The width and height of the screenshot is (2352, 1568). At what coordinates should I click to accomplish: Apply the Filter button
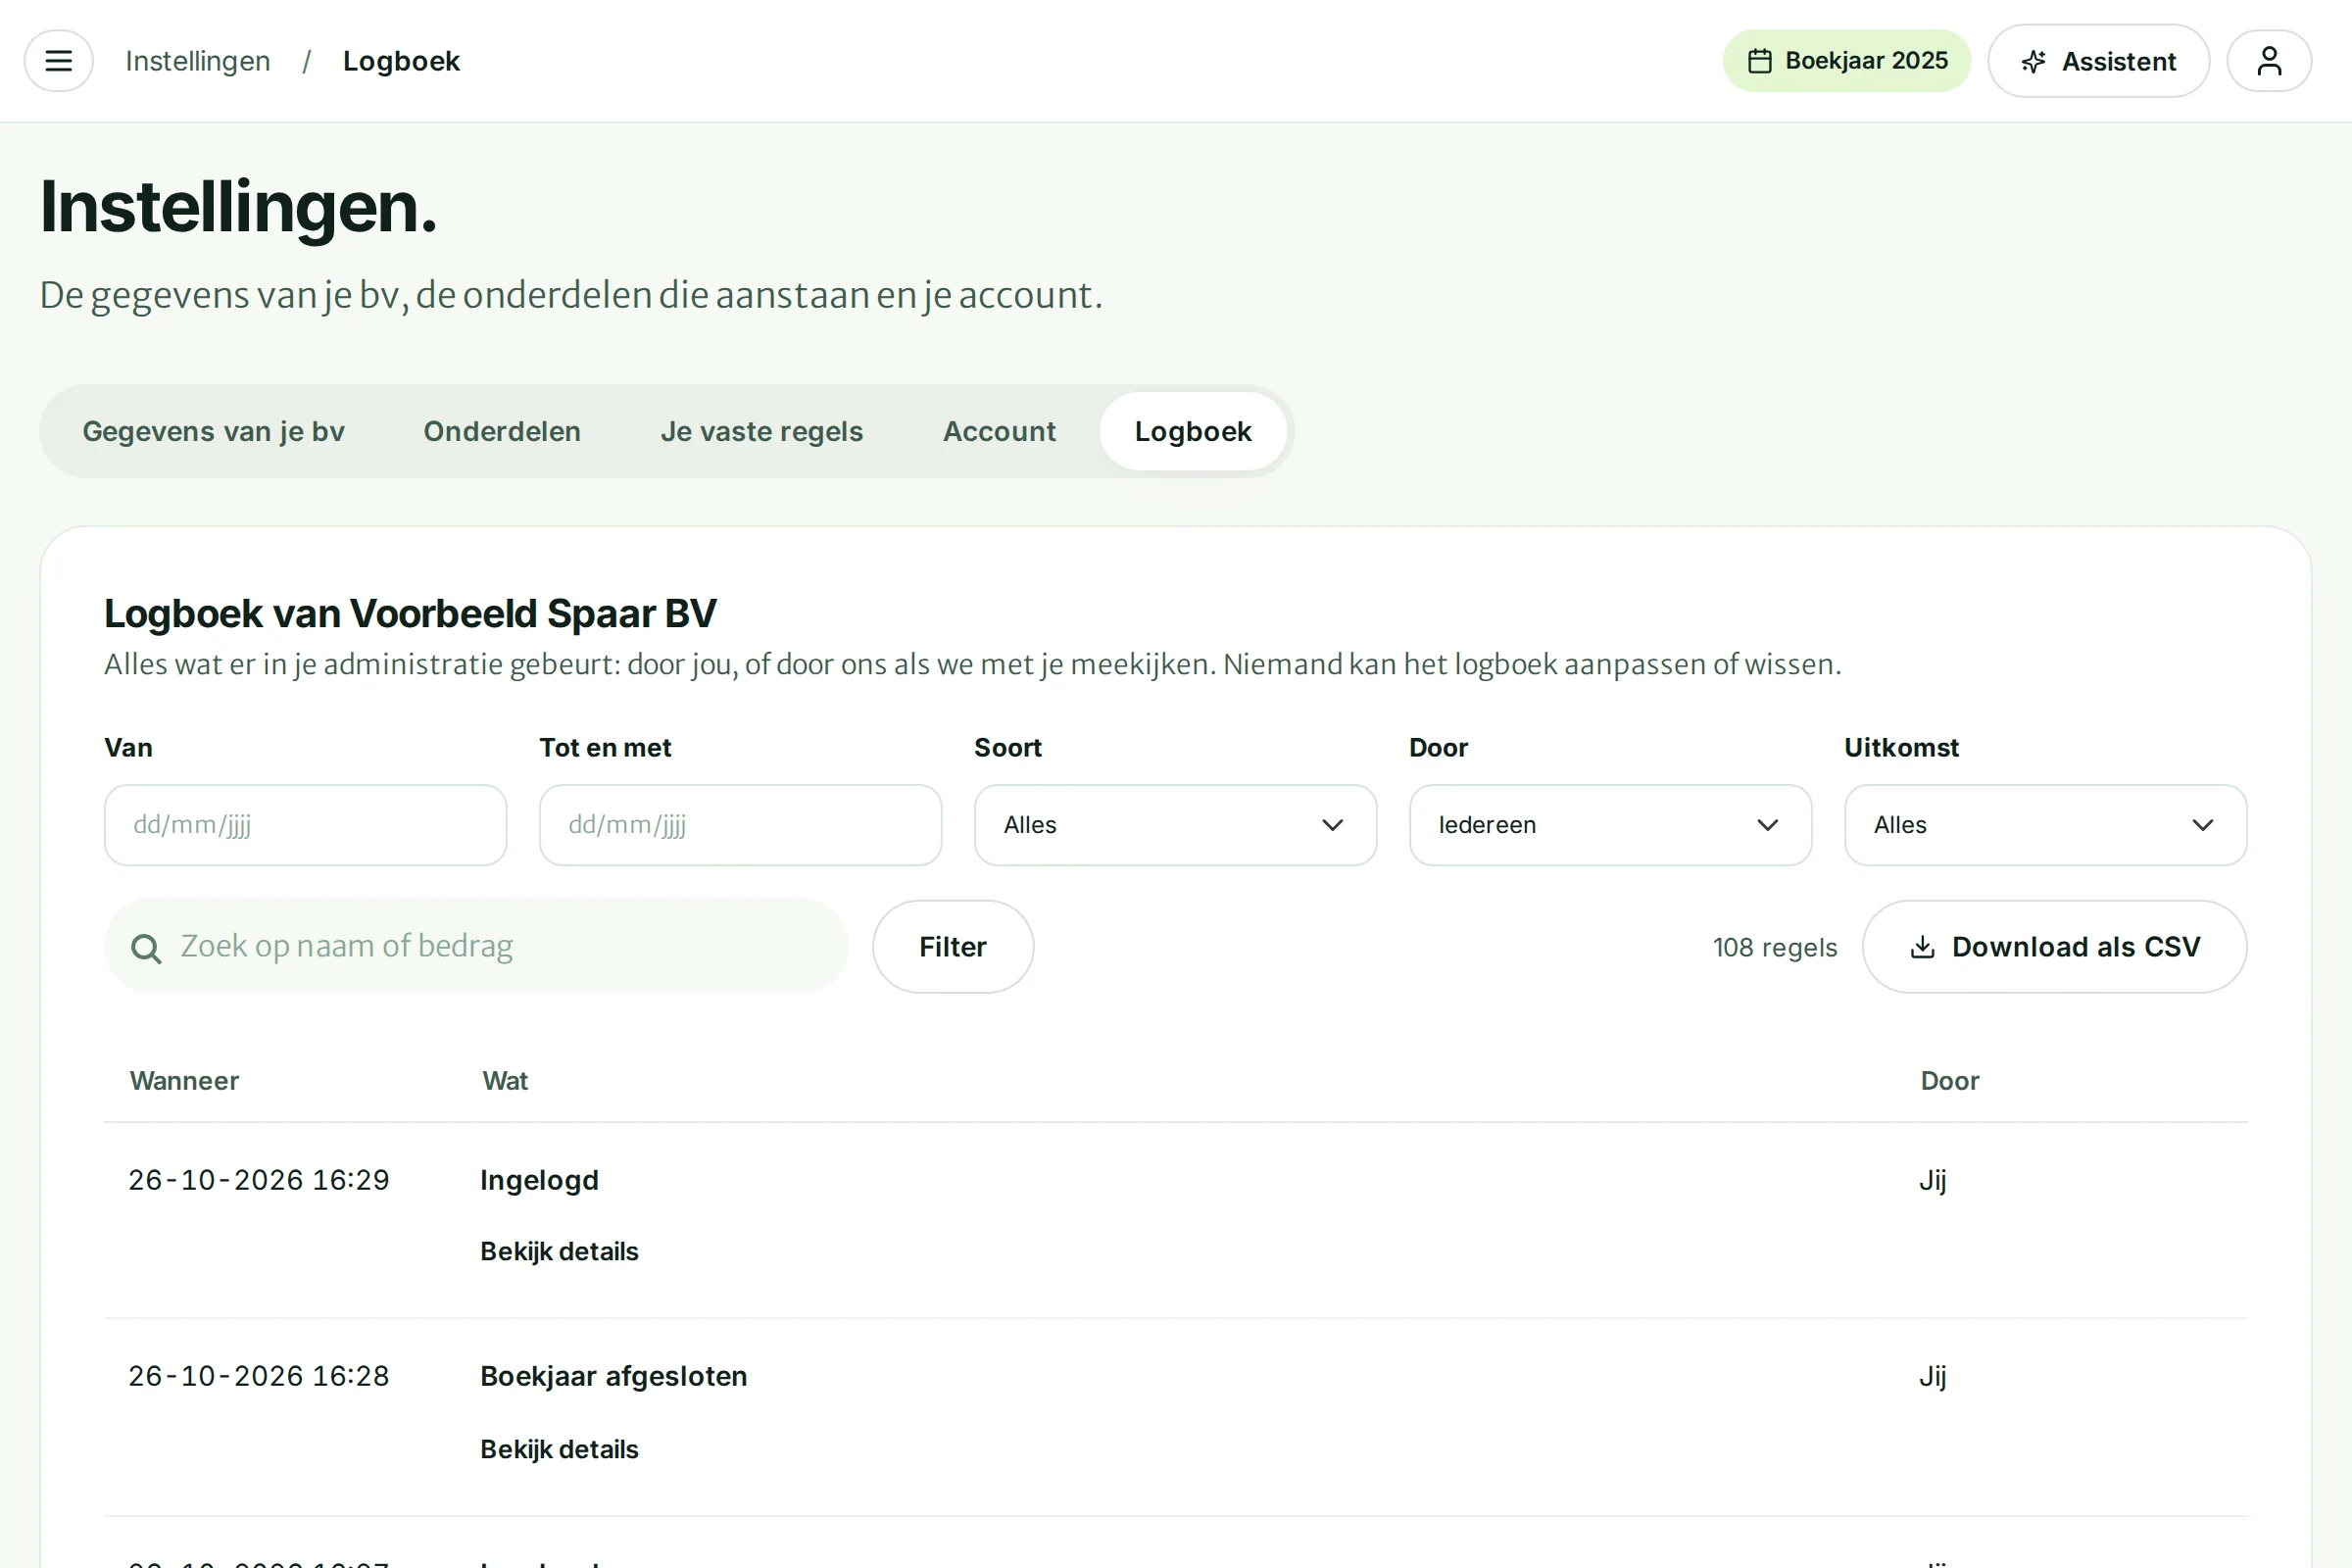(x=953, y=947)
